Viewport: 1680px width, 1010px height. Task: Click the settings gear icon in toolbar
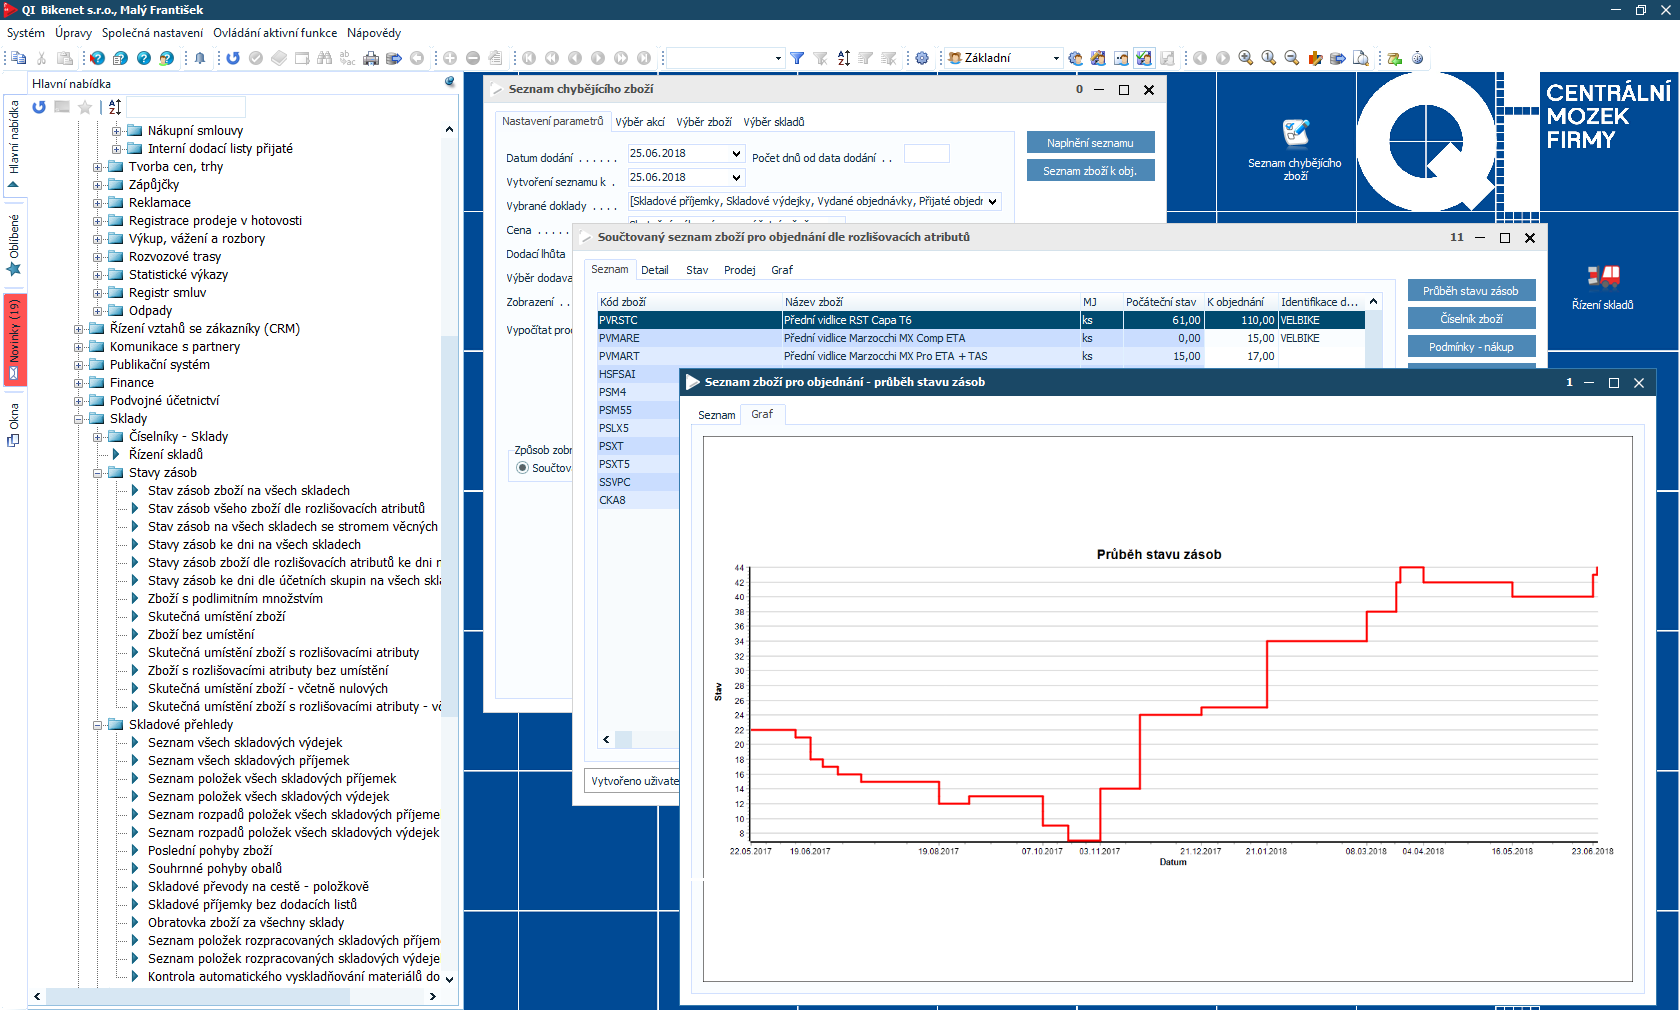click(922, 58)
